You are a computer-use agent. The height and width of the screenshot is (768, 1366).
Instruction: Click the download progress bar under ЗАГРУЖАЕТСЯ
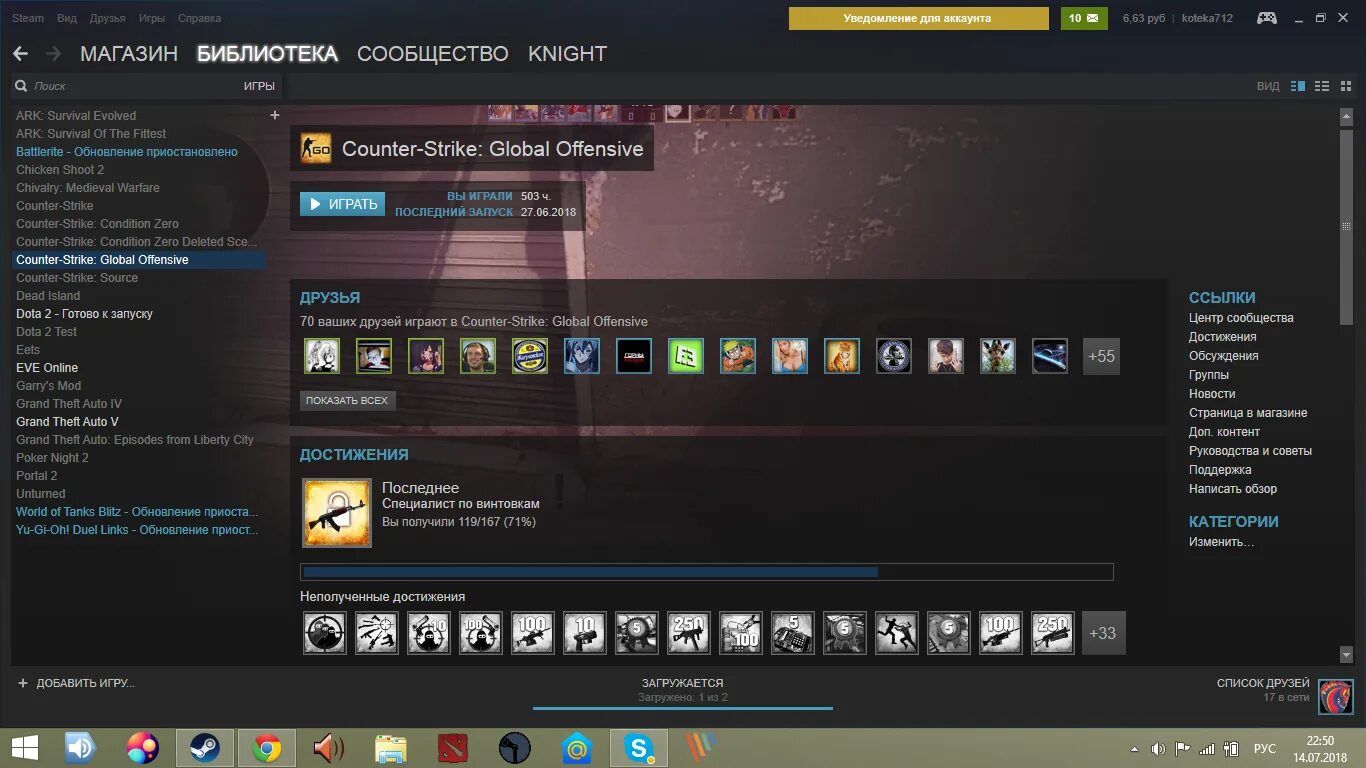click(x=683, y=708)
